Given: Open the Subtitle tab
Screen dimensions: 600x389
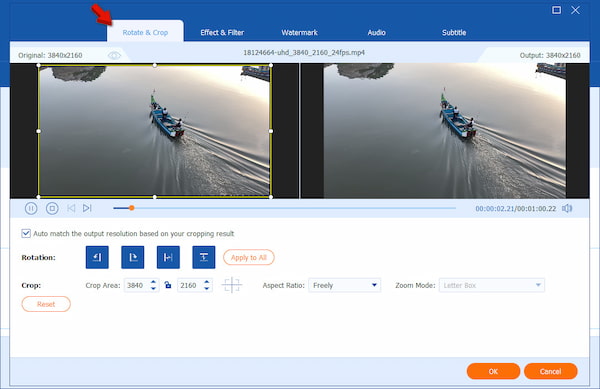Looking at the screenshot, I should tap(454, 33).
